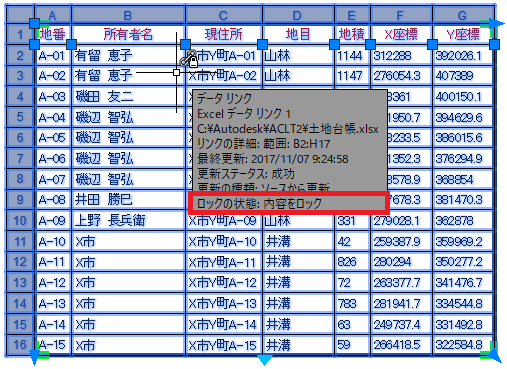
Task: Click the bottom-center table break triangle grip
Action: click(x=265, y=360)
